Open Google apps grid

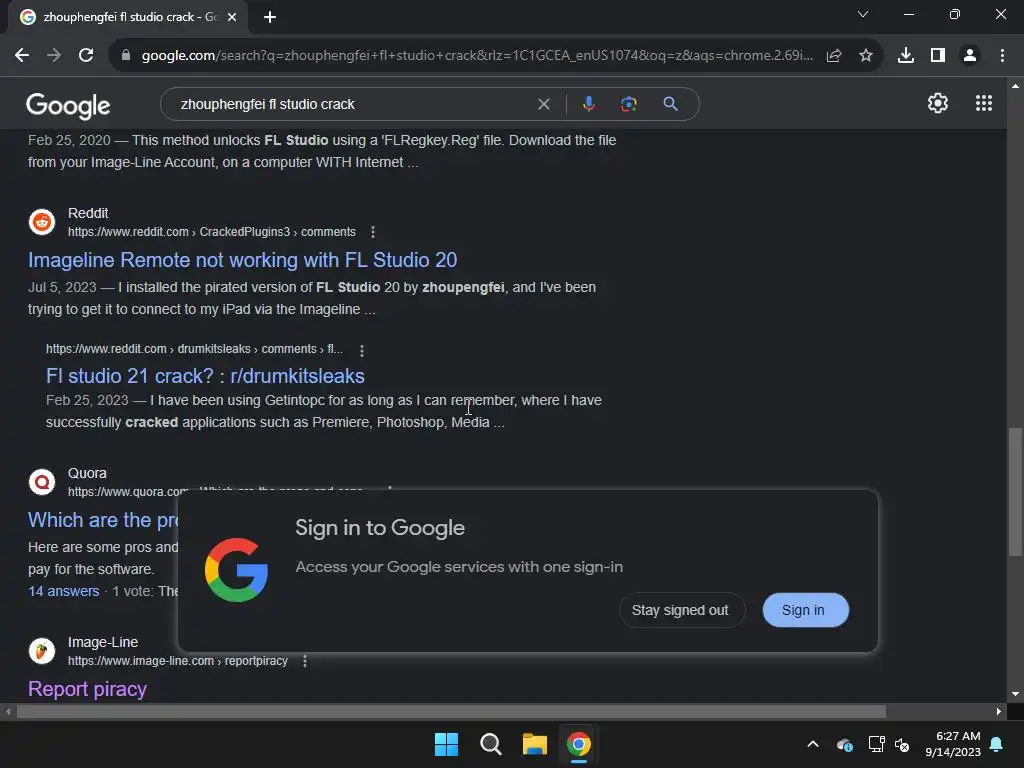click(x=984, y=103)
